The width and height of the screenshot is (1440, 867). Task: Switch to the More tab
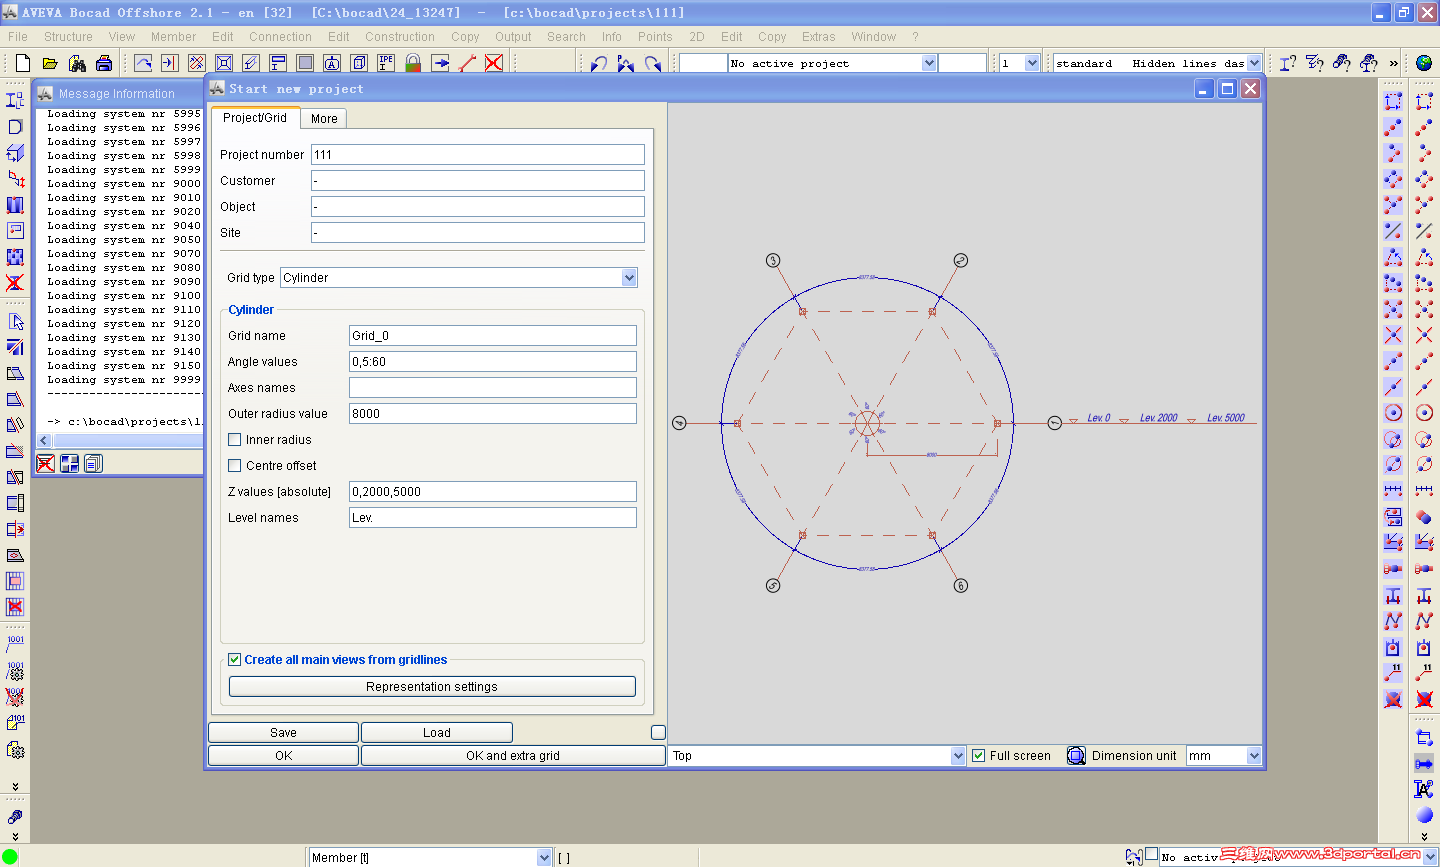click(324, 119)
